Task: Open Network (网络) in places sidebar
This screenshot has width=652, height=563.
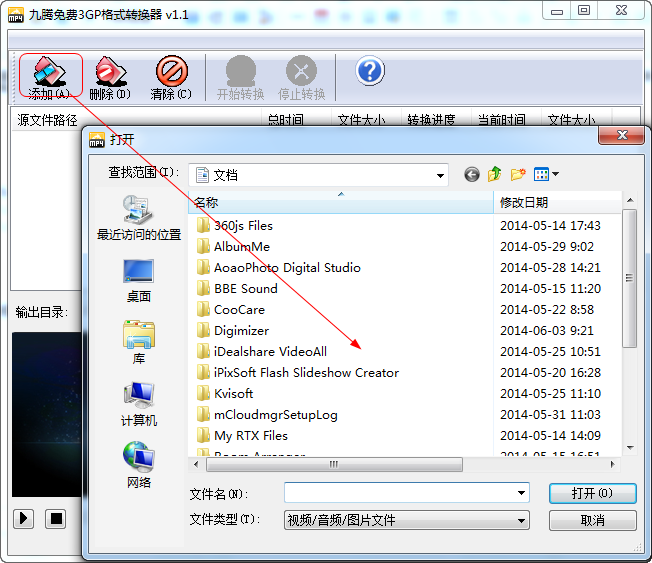Action: click(x=139, y=467)
